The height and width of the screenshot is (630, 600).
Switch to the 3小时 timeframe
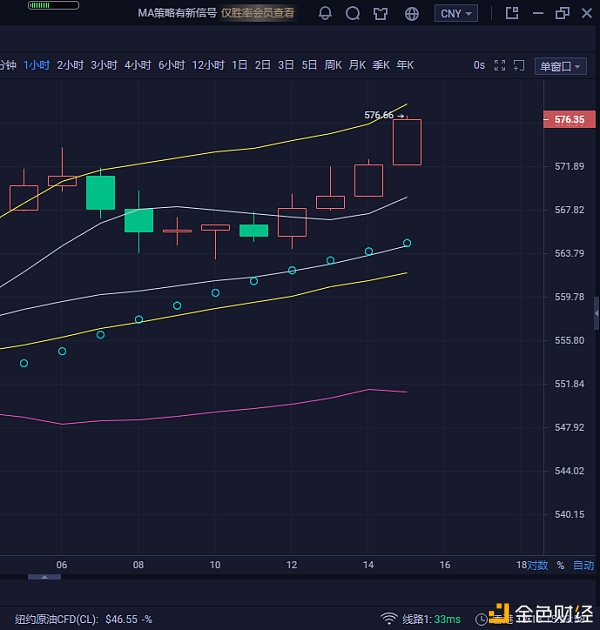tap(104, 65)
